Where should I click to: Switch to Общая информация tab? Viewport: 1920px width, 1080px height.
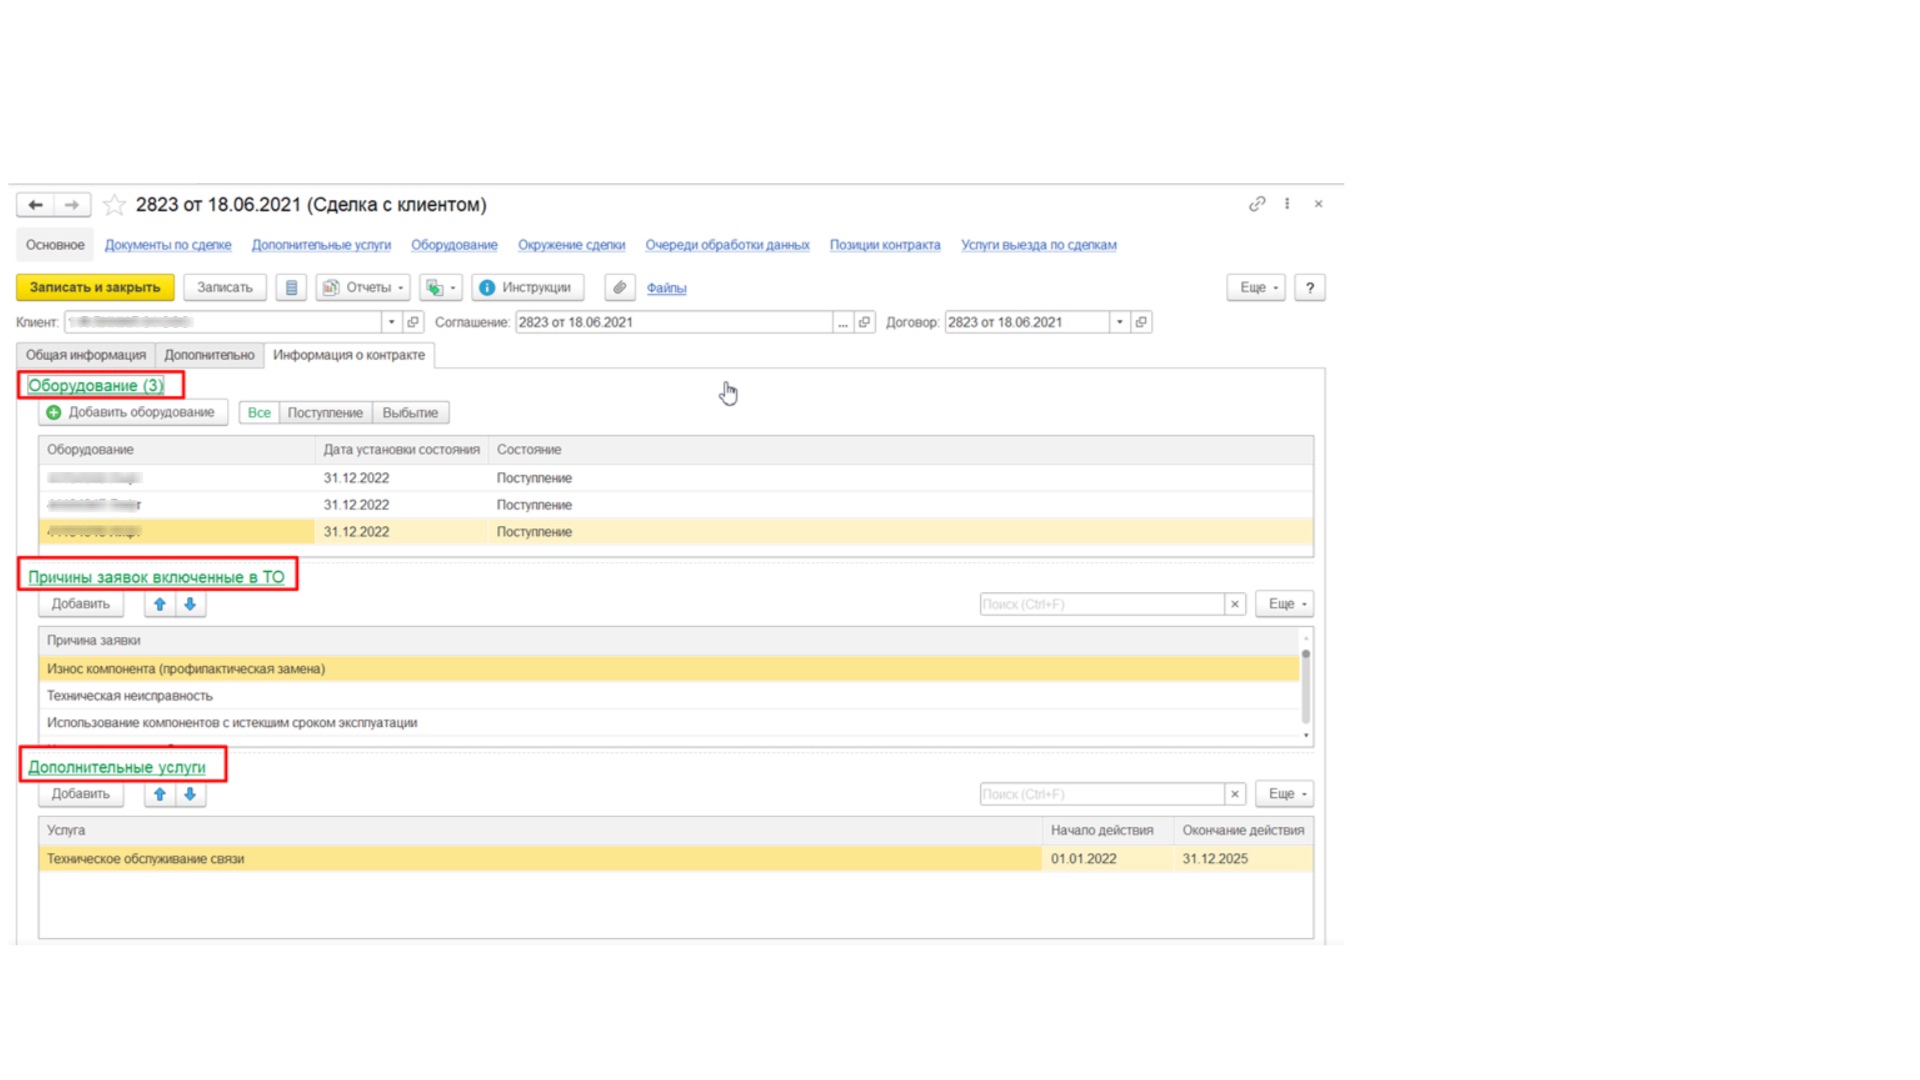[x=86, y=355]
